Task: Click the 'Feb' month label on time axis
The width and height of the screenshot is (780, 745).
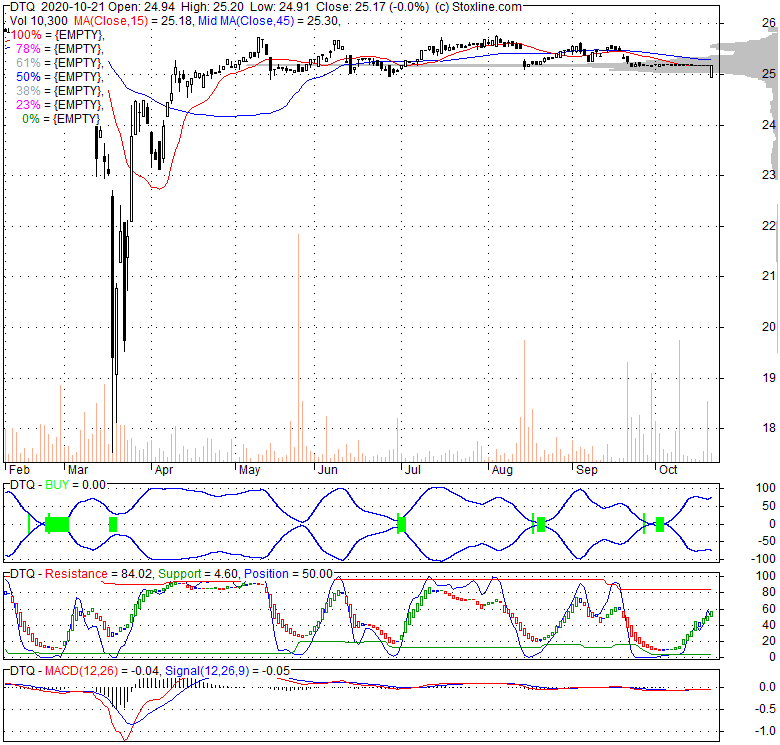Action: [x=19, y=469]
